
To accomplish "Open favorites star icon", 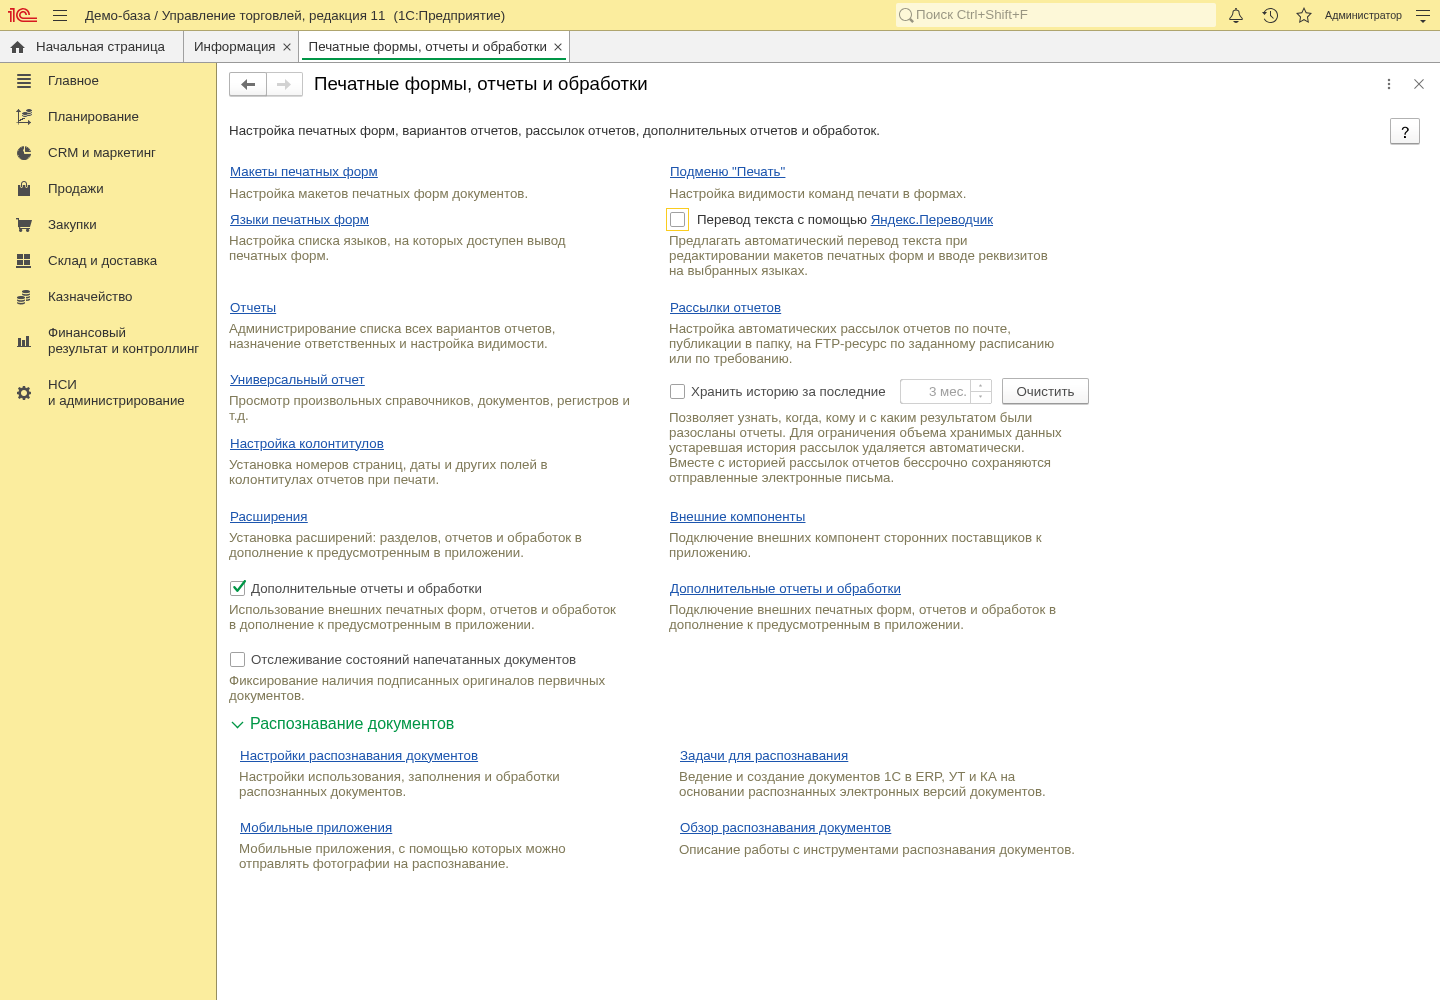I will 1304,15.
